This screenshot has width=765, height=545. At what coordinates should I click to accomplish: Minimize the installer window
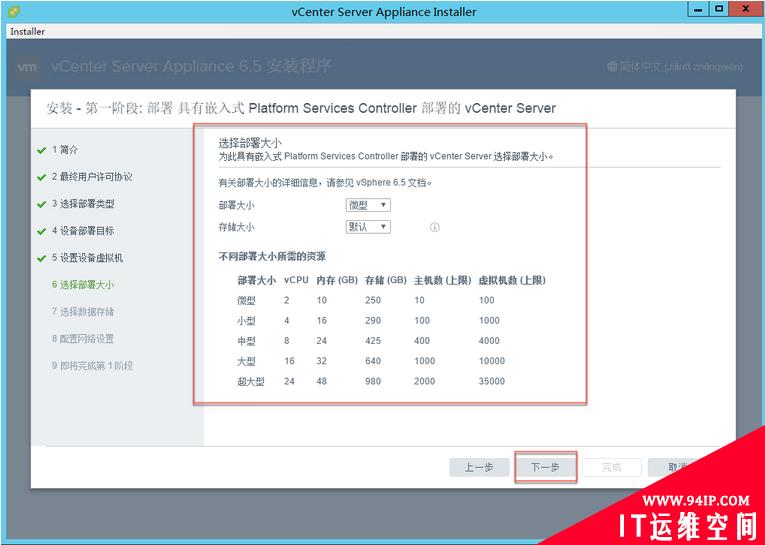[699, 9]
